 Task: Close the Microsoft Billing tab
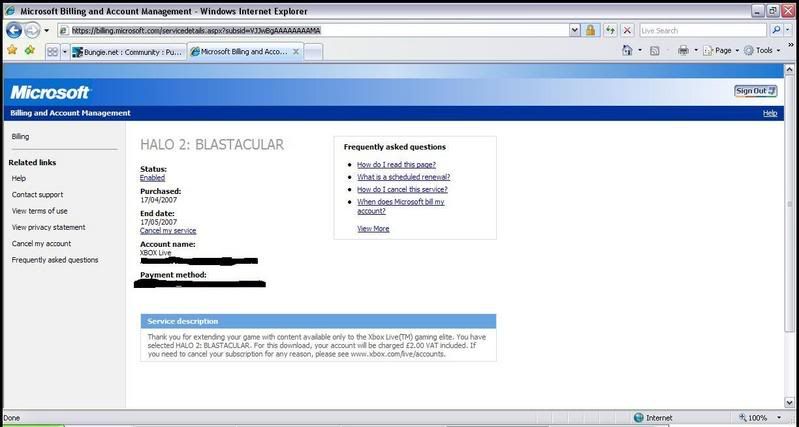pos(296,52)
